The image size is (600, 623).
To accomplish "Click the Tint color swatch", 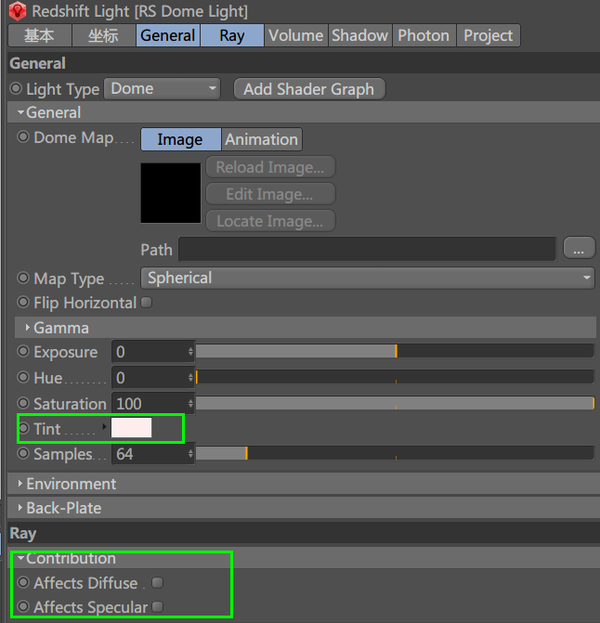I will [x=132, y=428].
